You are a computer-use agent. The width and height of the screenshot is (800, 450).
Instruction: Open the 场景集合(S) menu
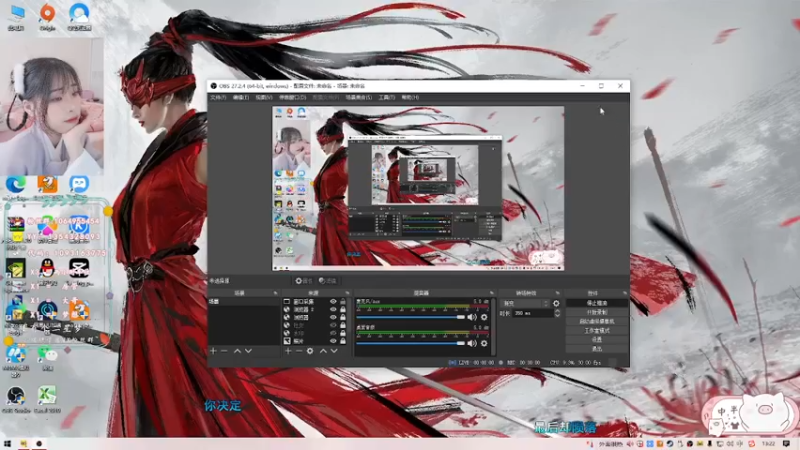(x=359, y=97)
